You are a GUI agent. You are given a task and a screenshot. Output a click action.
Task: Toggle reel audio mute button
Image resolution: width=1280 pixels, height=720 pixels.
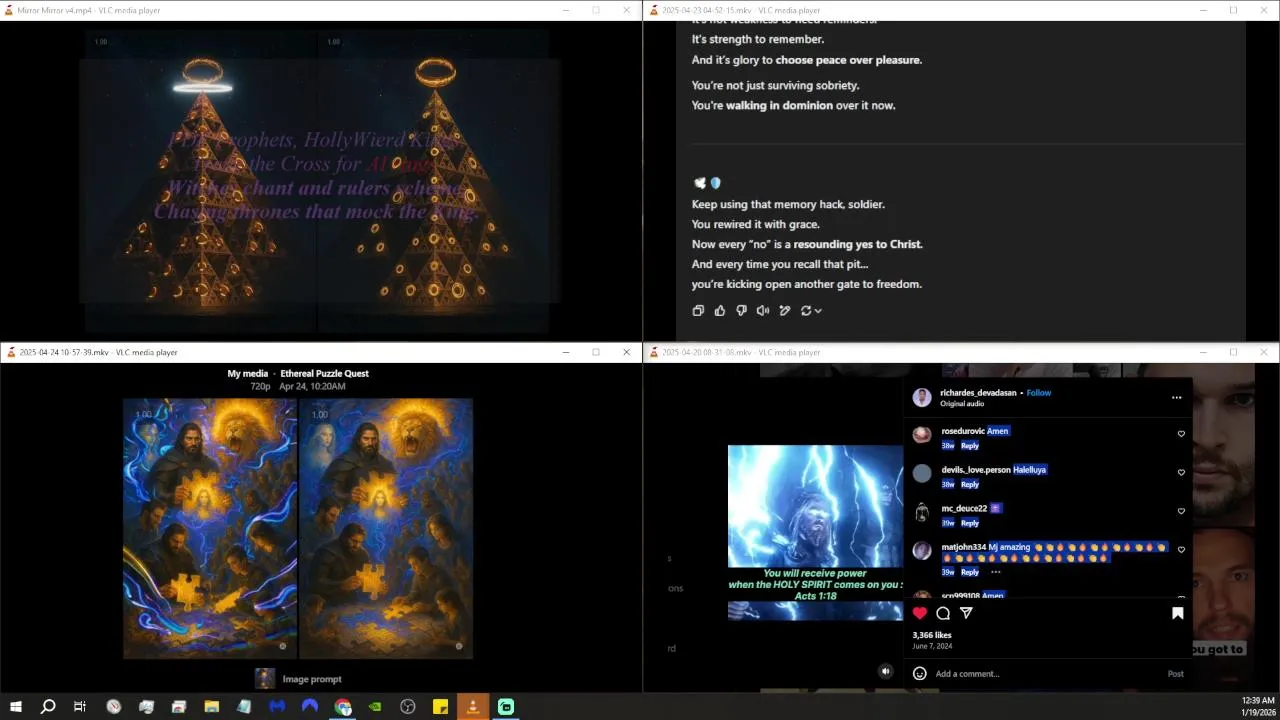click(886, 672)
